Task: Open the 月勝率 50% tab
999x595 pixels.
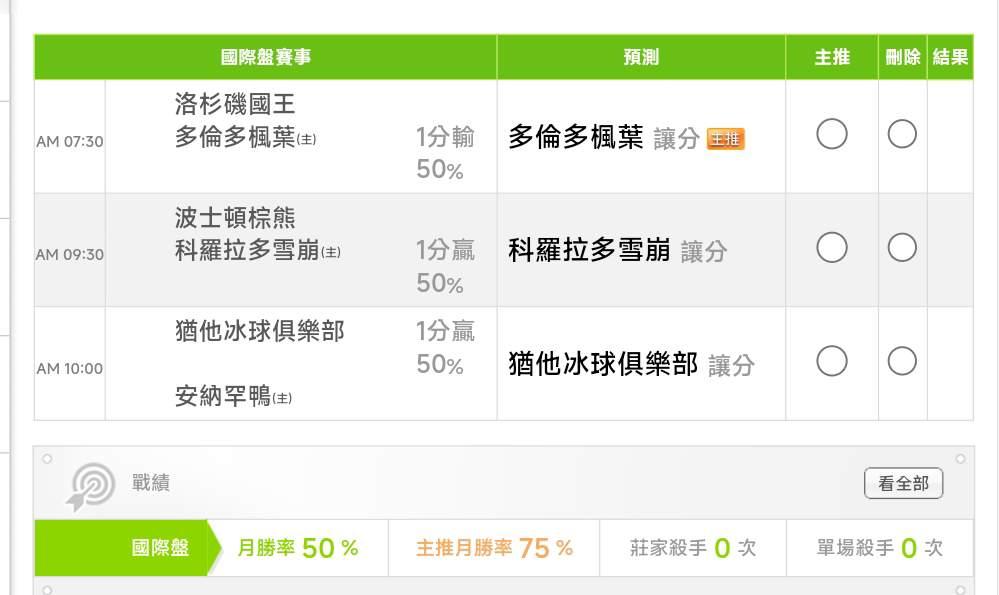Action: pyautogui.click(x=297, y=548)
